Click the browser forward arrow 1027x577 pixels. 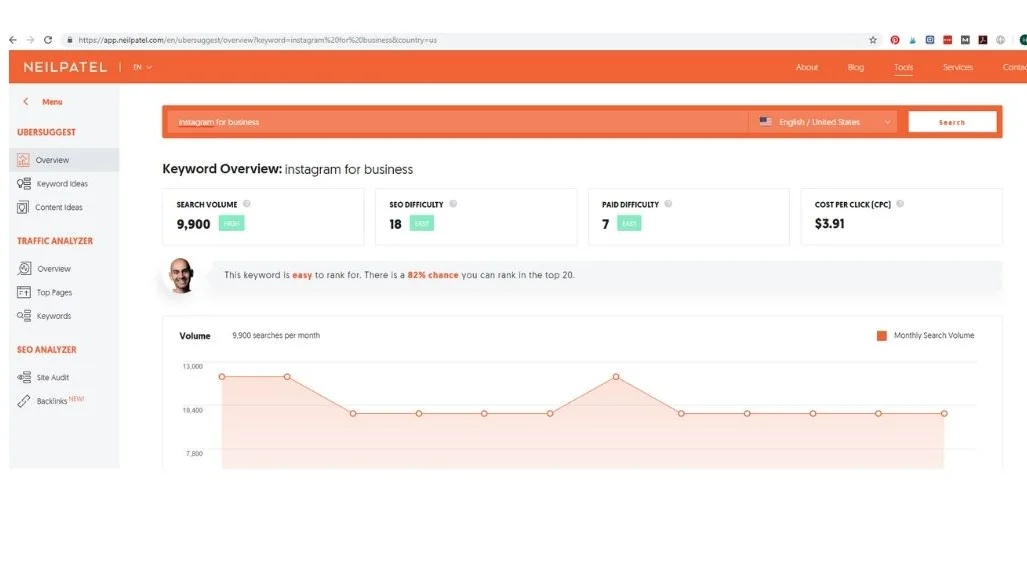click(30, 40)
